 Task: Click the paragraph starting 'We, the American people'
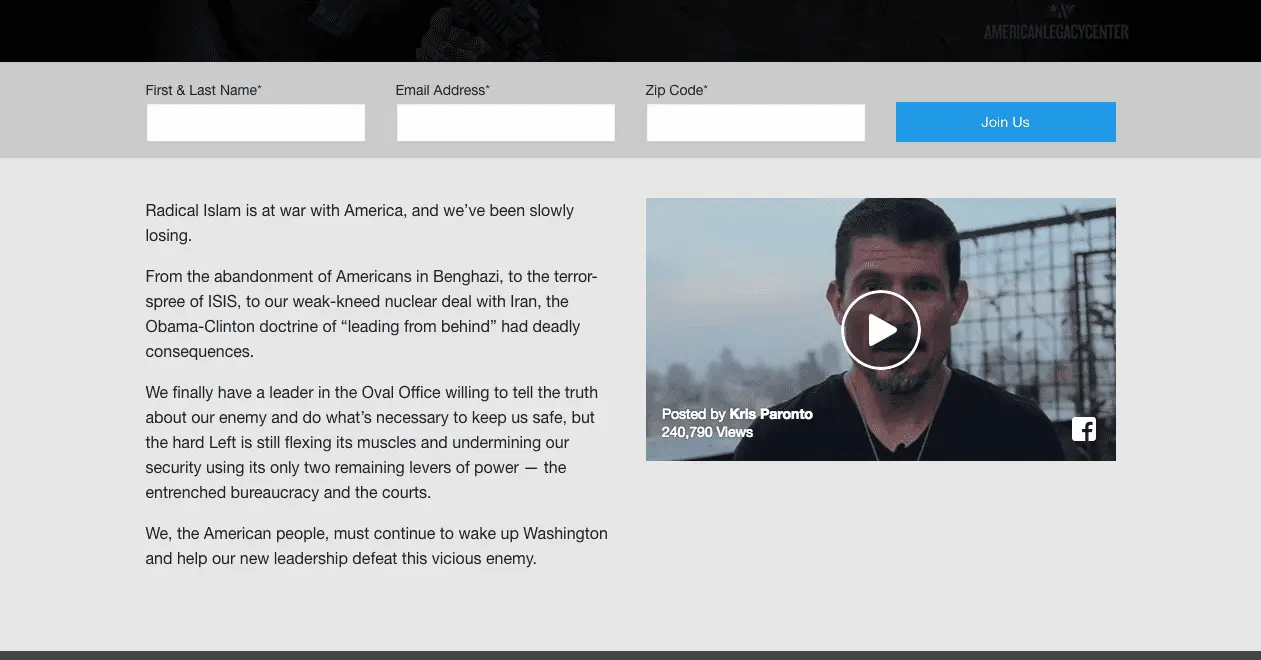point(376,546)
